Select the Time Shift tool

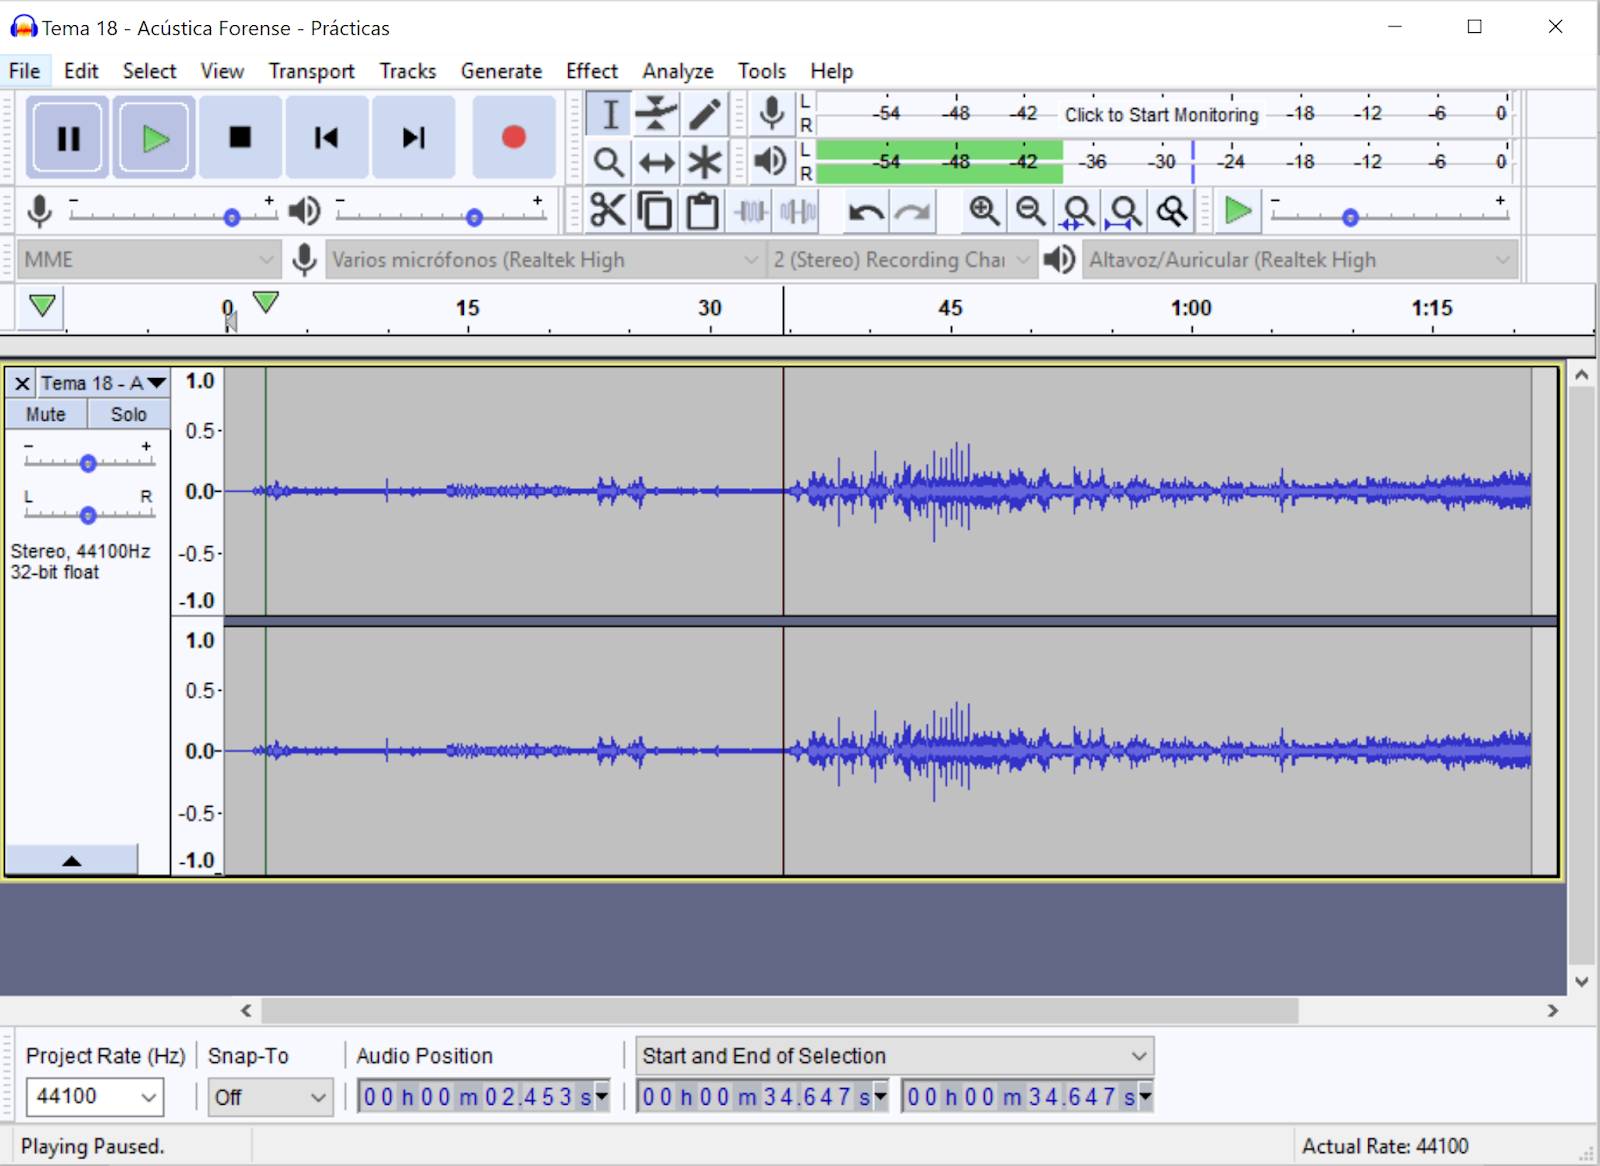(x=656, y=162)
